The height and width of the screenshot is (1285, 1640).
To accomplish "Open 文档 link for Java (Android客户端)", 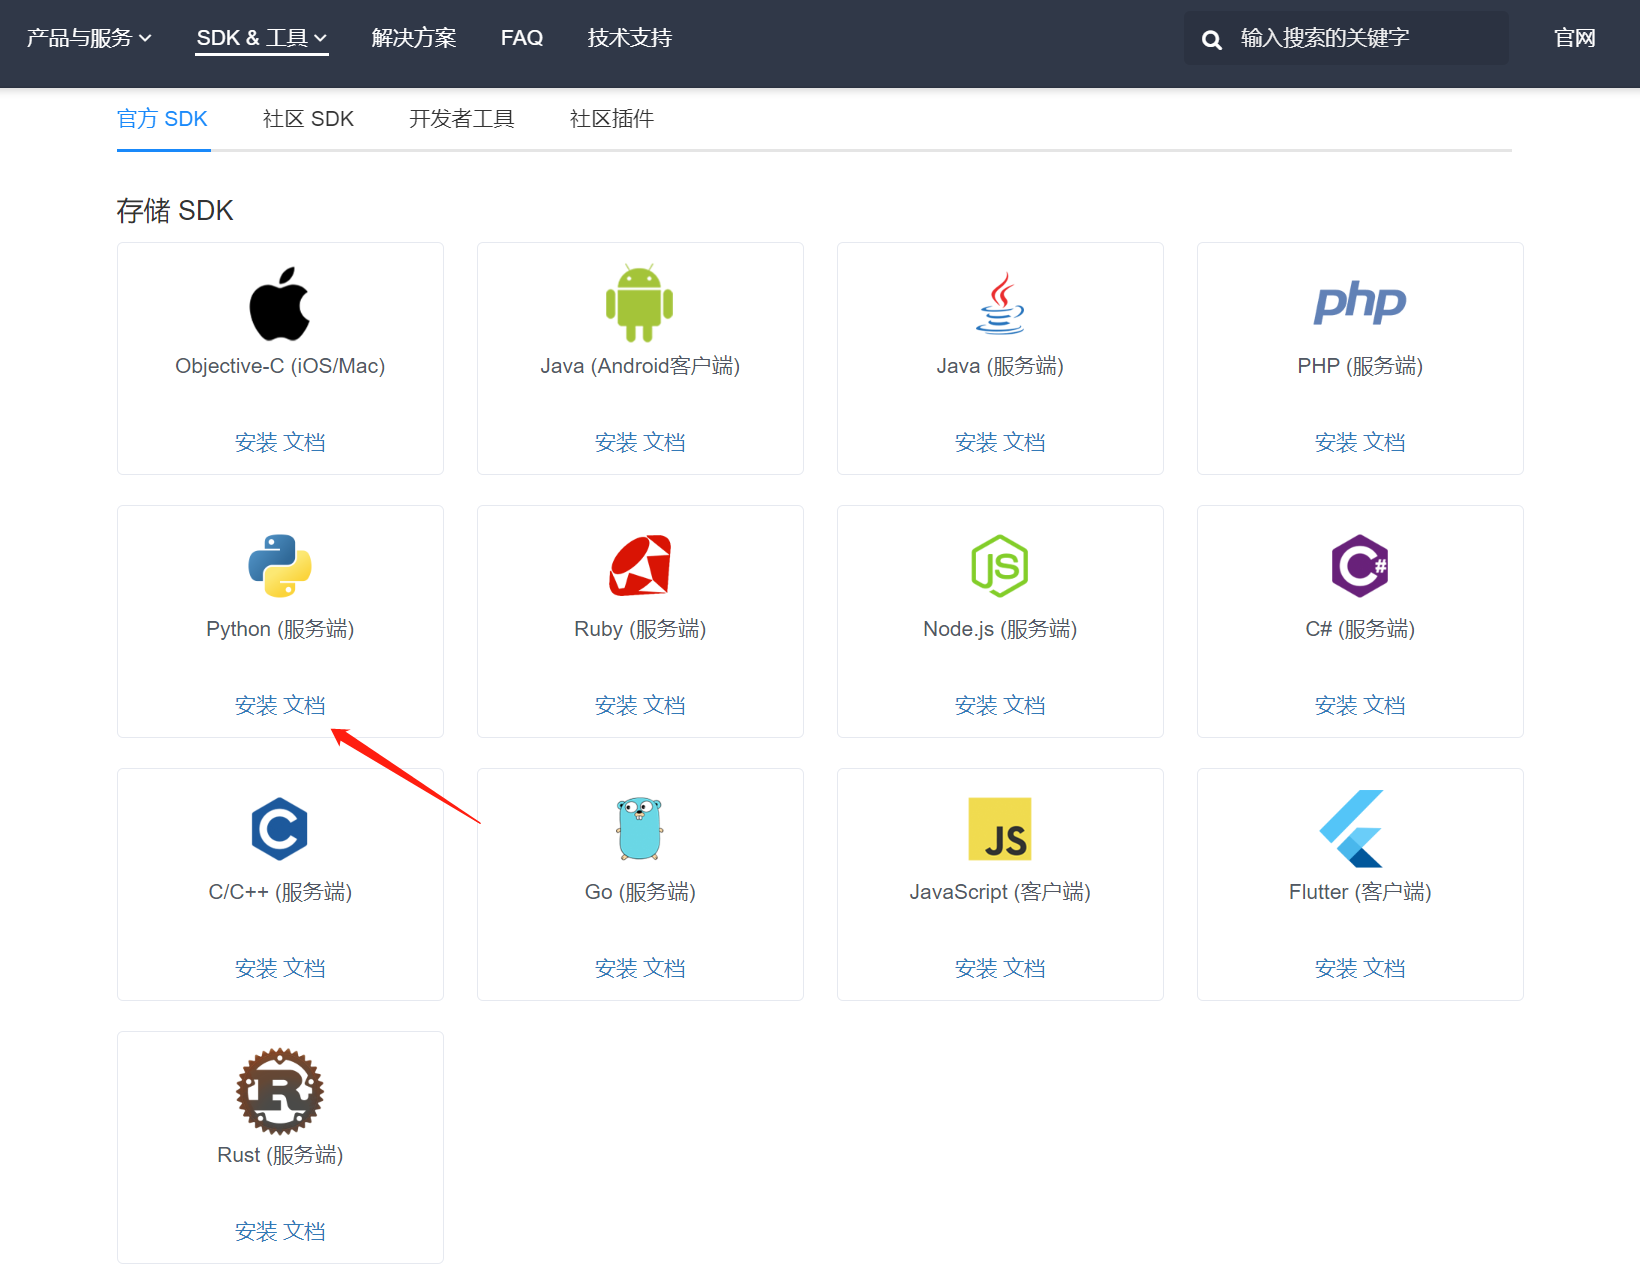I will tap(664, 442).
